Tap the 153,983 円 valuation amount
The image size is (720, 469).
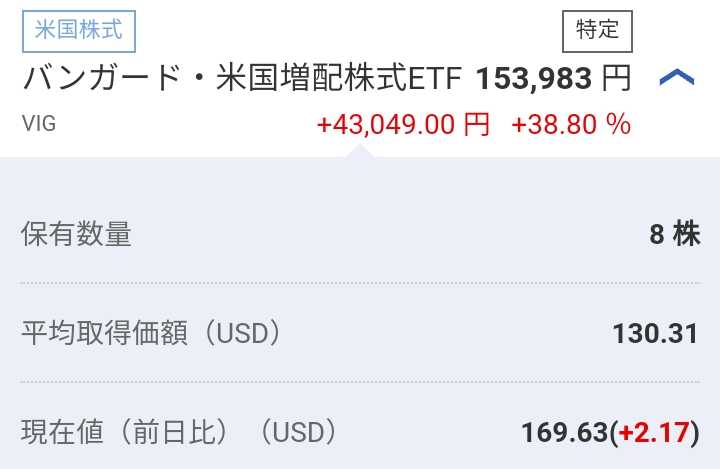click(x=553, y=78)
